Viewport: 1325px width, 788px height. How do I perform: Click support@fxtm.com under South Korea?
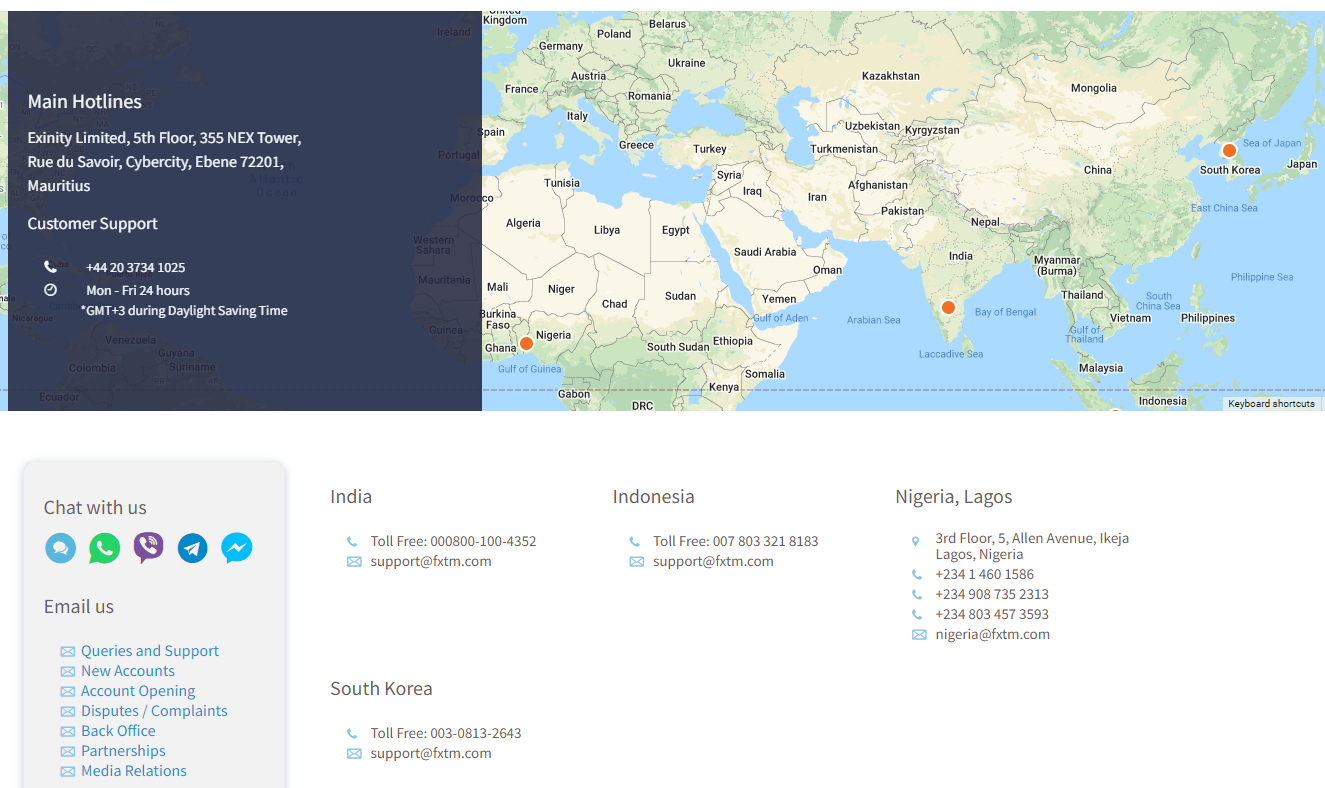(x=431, y=753)
